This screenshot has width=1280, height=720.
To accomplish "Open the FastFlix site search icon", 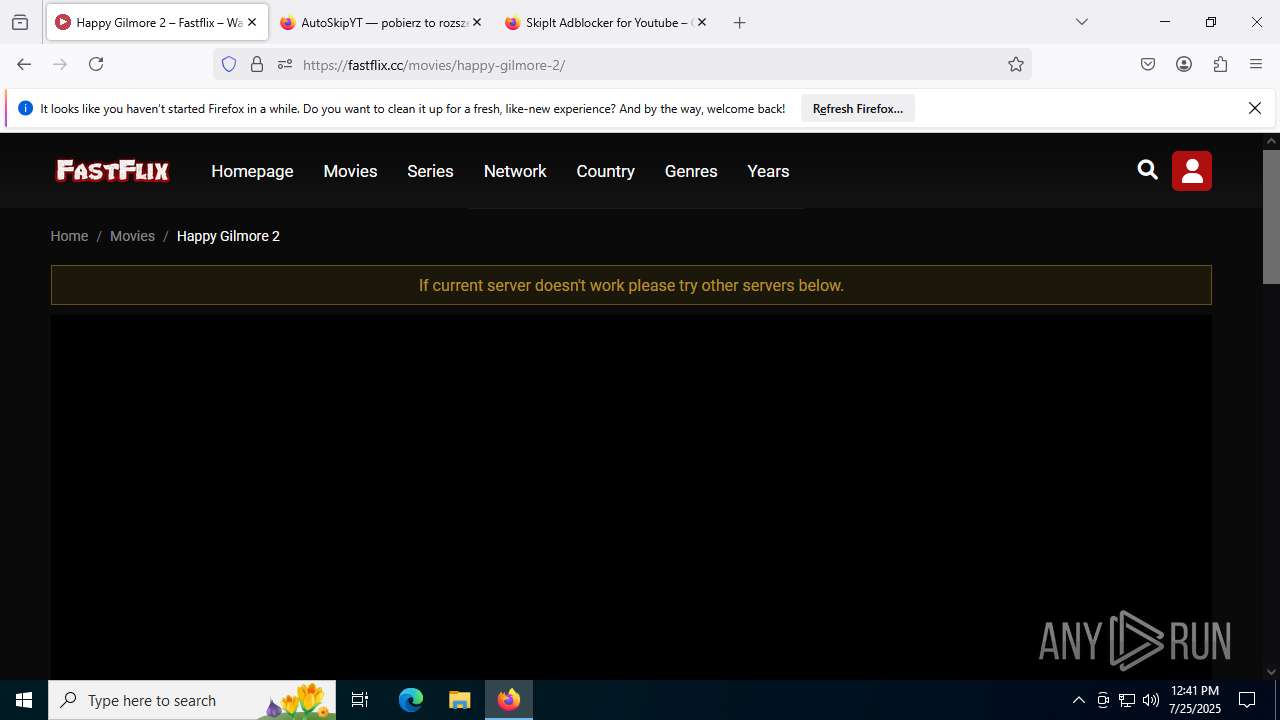I will (1147, 170).
